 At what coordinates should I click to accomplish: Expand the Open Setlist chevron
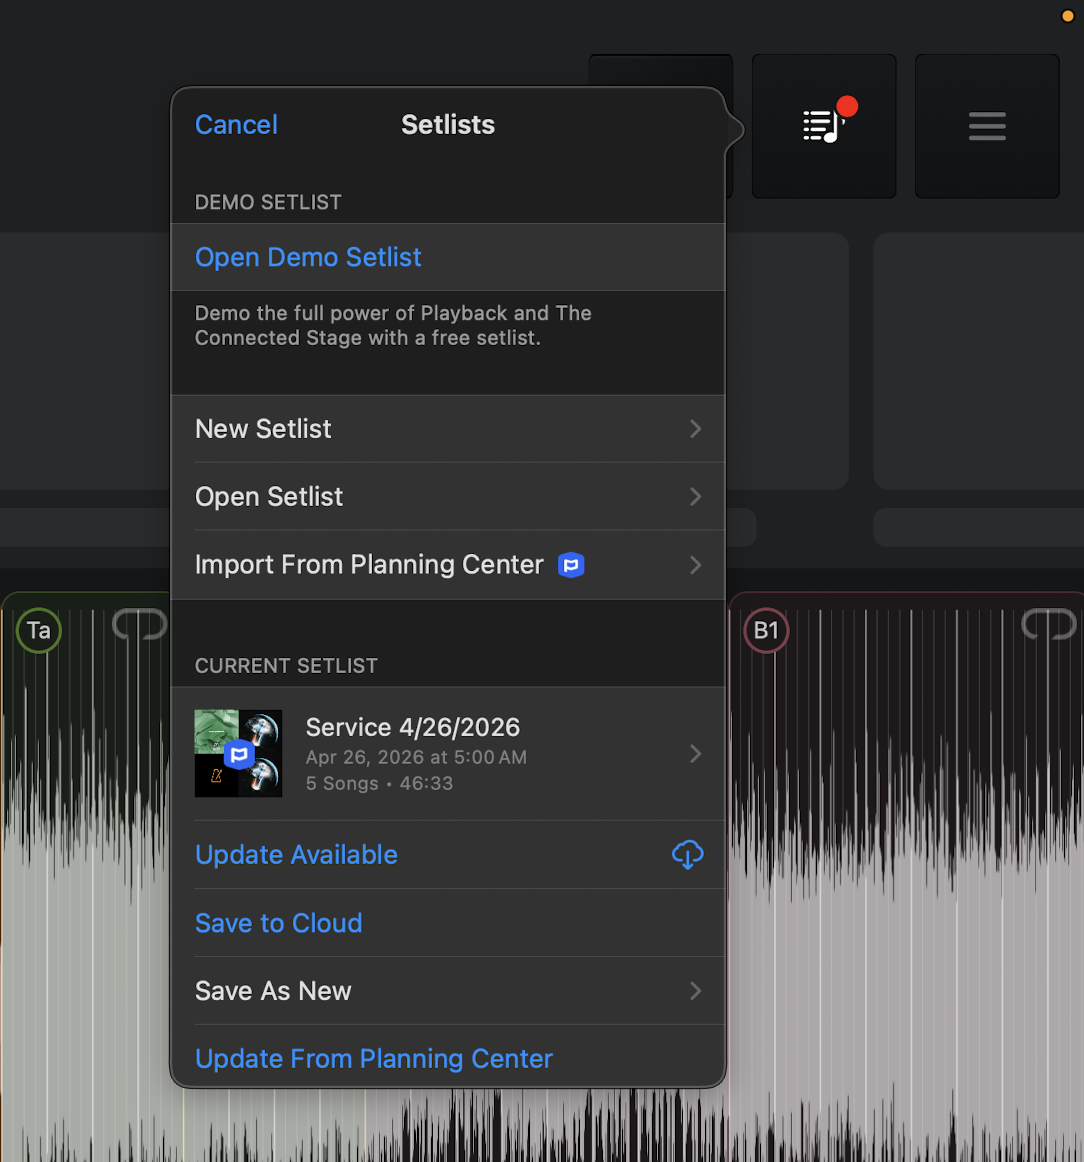pyautogui.click(x=695, y=497)
